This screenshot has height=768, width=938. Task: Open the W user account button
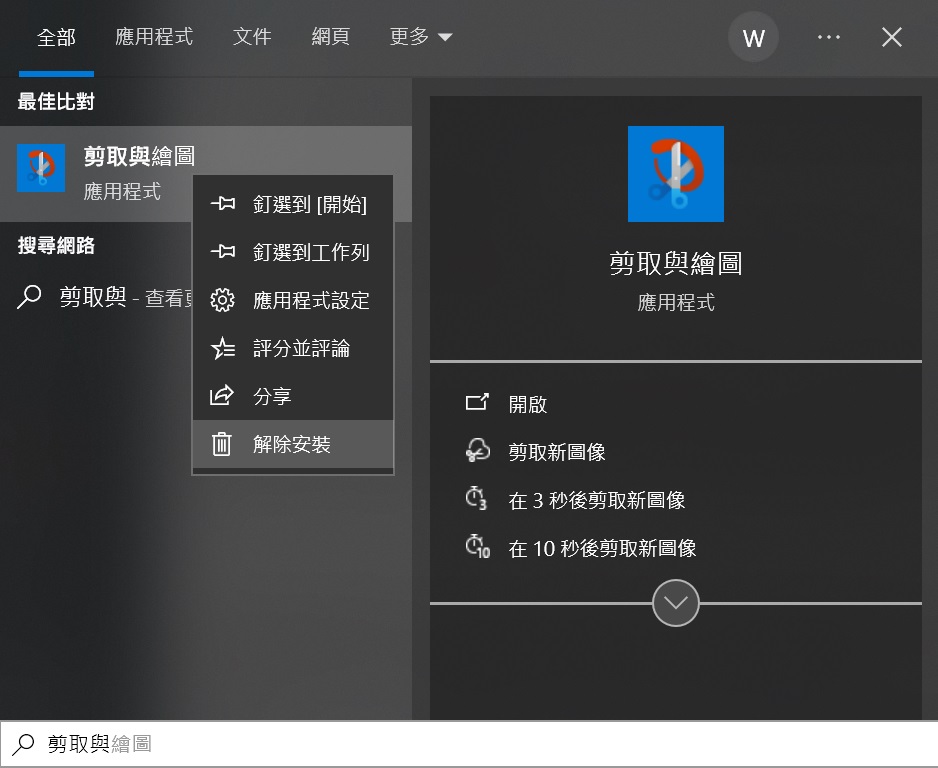[x=753, y=38]
